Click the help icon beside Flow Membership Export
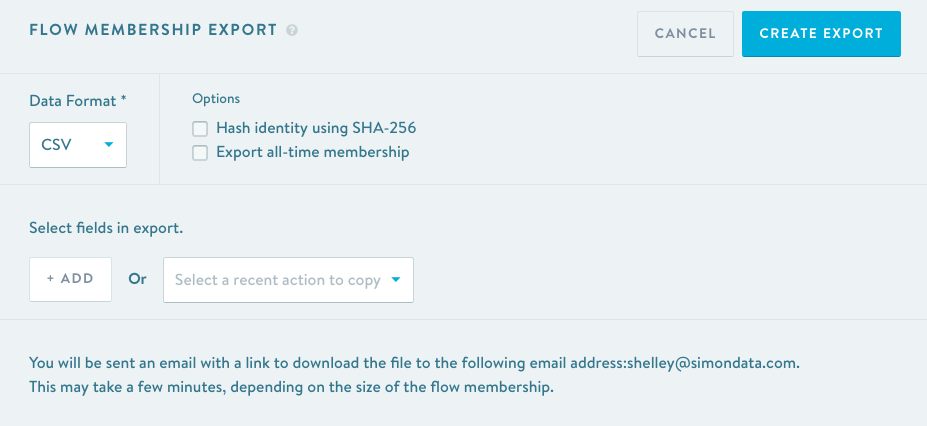 292,31
